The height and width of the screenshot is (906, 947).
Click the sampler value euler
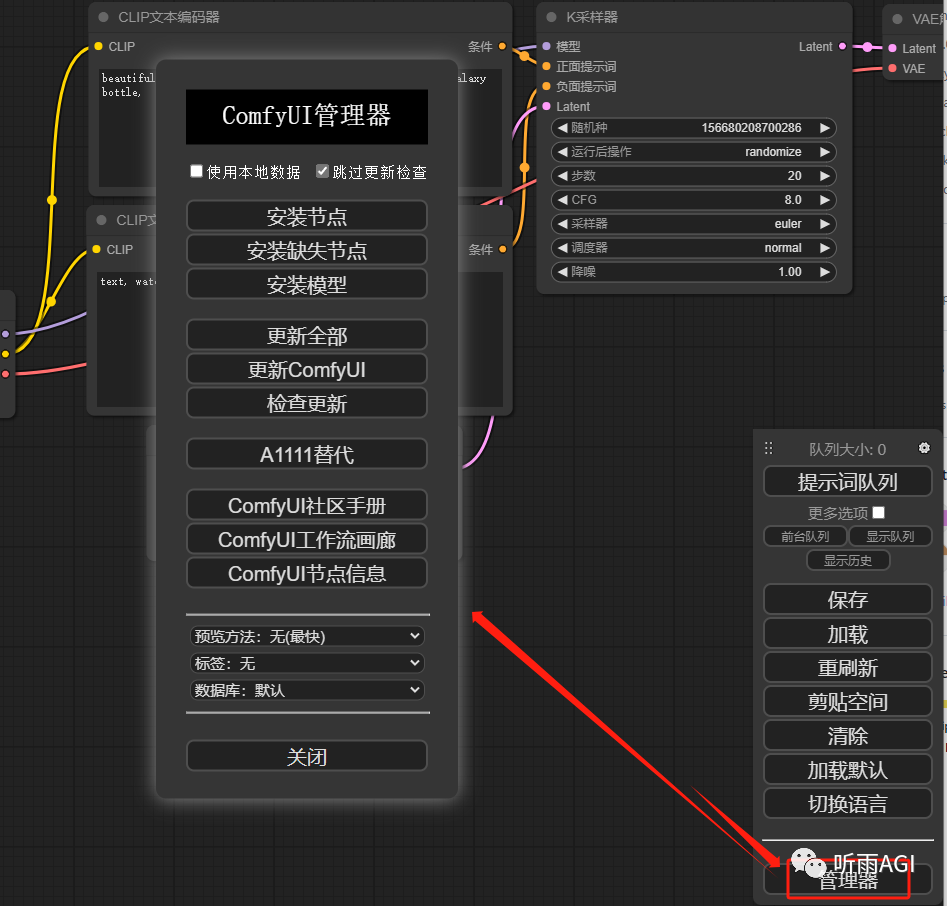click(x=788, y=224)
